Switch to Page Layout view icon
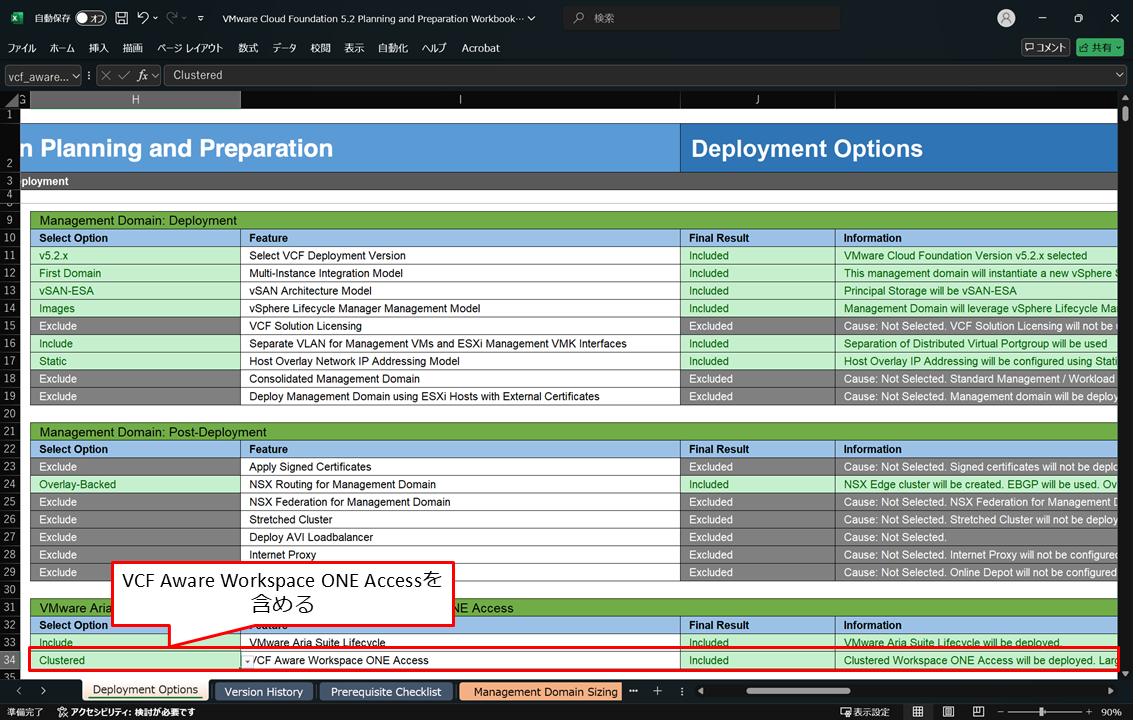The height and width of the screenshot is (720, 1133). [x=948, y=712]
